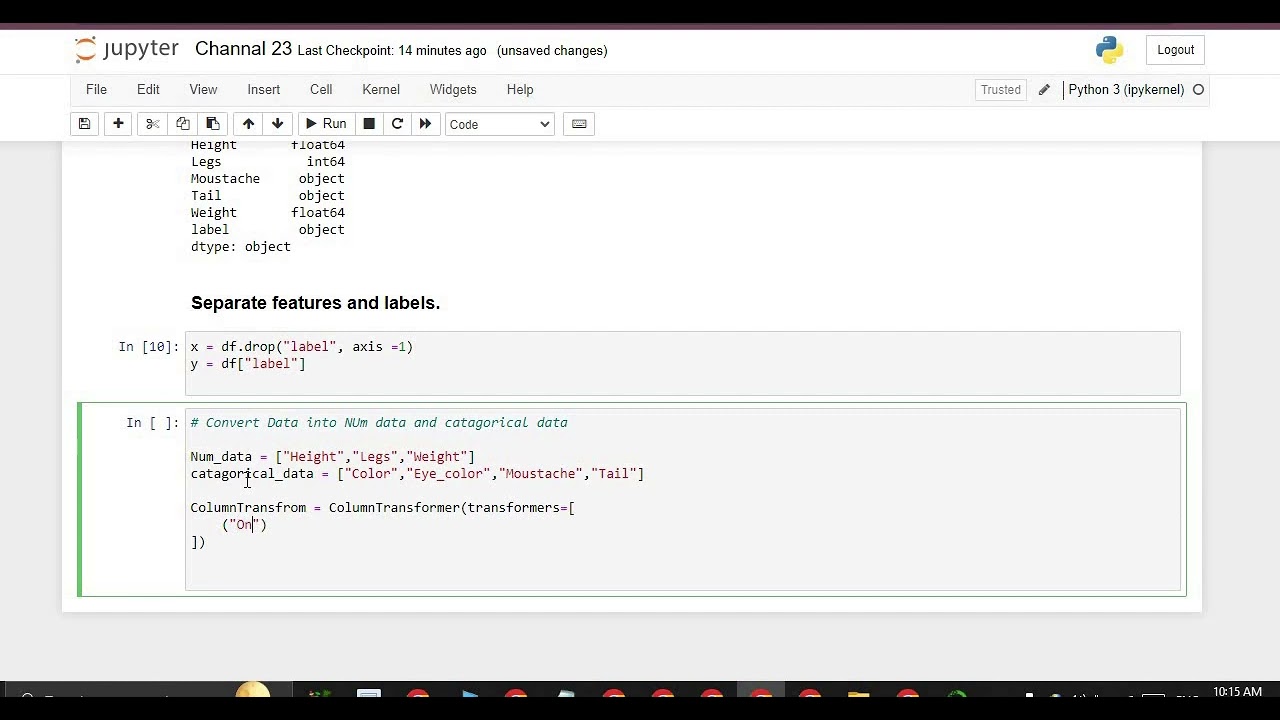The width and height of the screenshot is (1280, 720).
Task: Click the 10:15 AM taskbar clock
Action: tap(1237, 692)
